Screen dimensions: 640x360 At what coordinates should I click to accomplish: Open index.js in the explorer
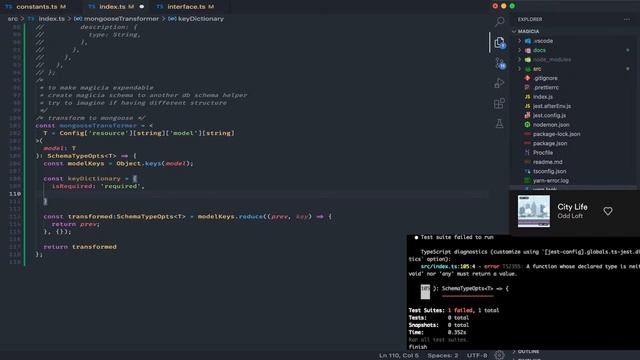(x=543, y=97)
